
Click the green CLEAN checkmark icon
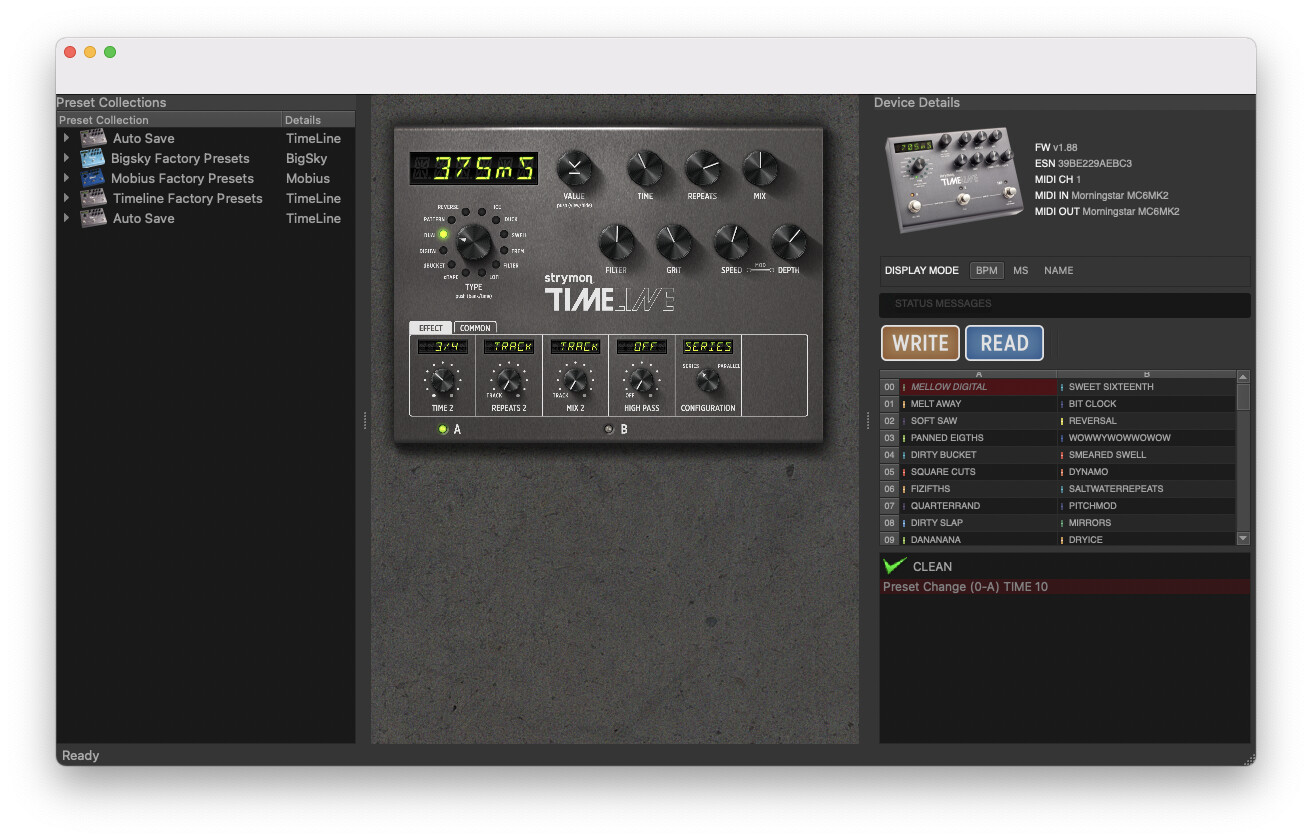[x=895, y=566]
